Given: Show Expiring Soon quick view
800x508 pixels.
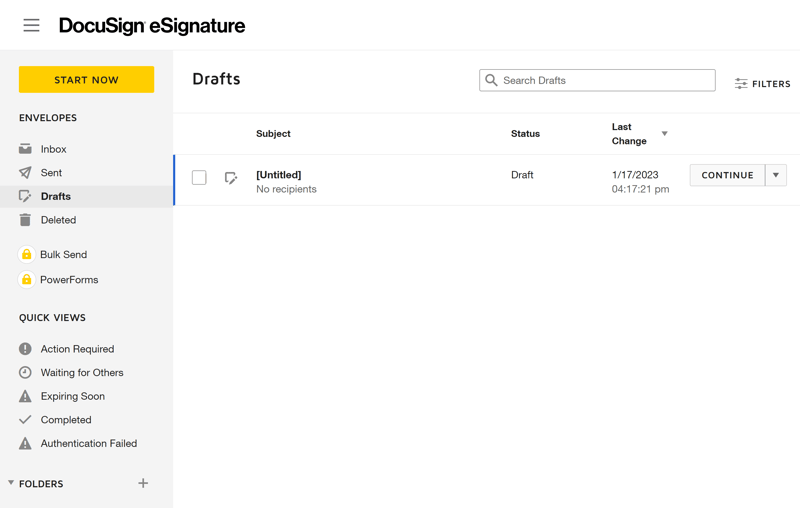Looking at the screenshot, I should (x=73, y=396).
